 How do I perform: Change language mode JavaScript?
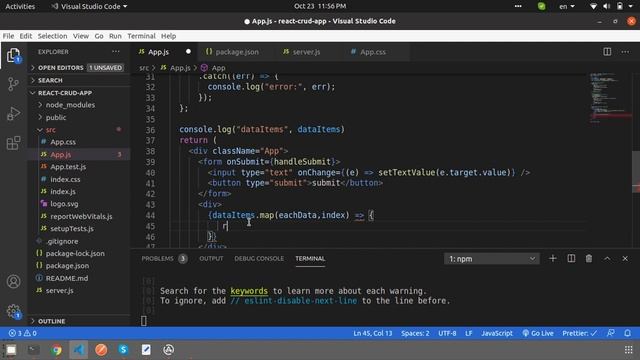tap(497, 333)
